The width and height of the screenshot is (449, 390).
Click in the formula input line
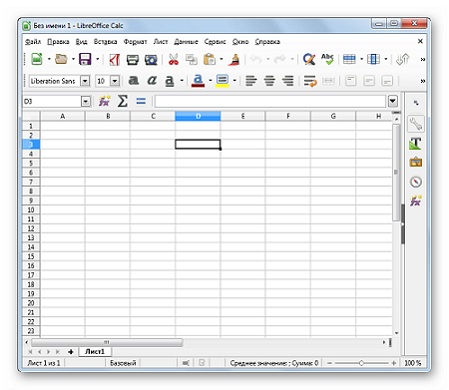270,101
